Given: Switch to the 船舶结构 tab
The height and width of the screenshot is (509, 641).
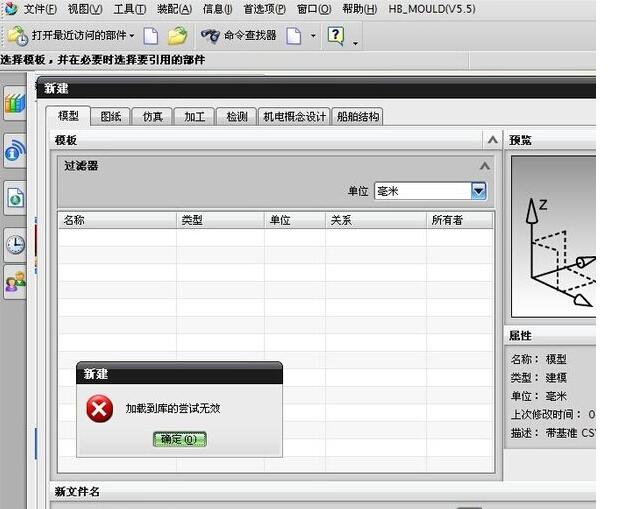Looking at the screenshot, I should [x=357, y=117].
